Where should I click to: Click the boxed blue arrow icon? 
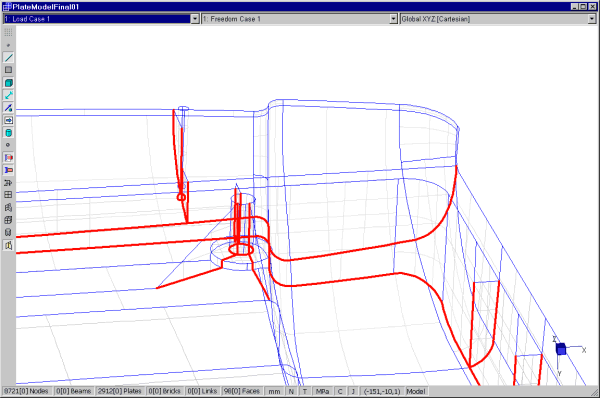click(8, 120)
